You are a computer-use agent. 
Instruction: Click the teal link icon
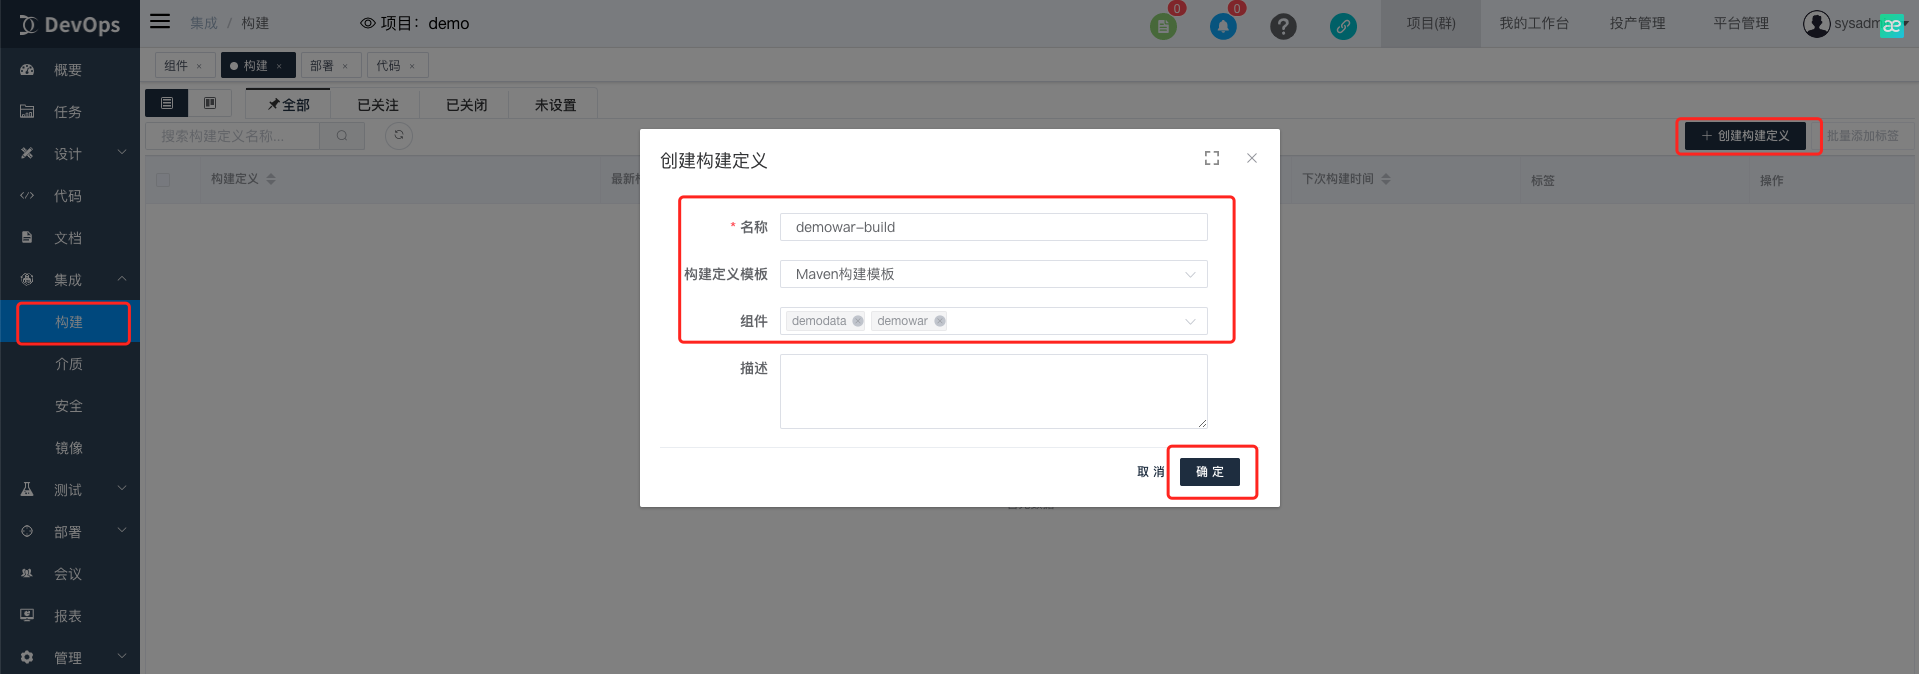point(1343,27)
